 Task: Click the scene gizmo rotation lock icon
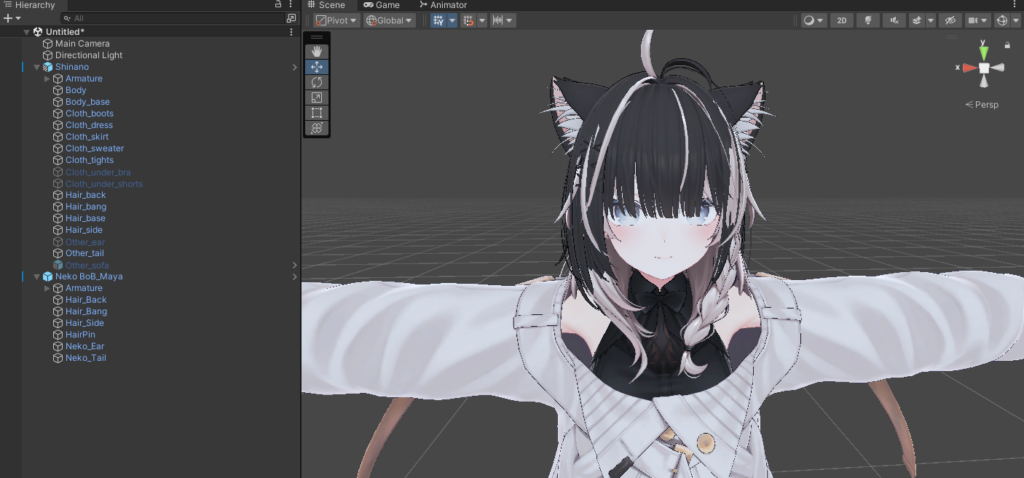pyautogui.click(x=1008, y=45)
